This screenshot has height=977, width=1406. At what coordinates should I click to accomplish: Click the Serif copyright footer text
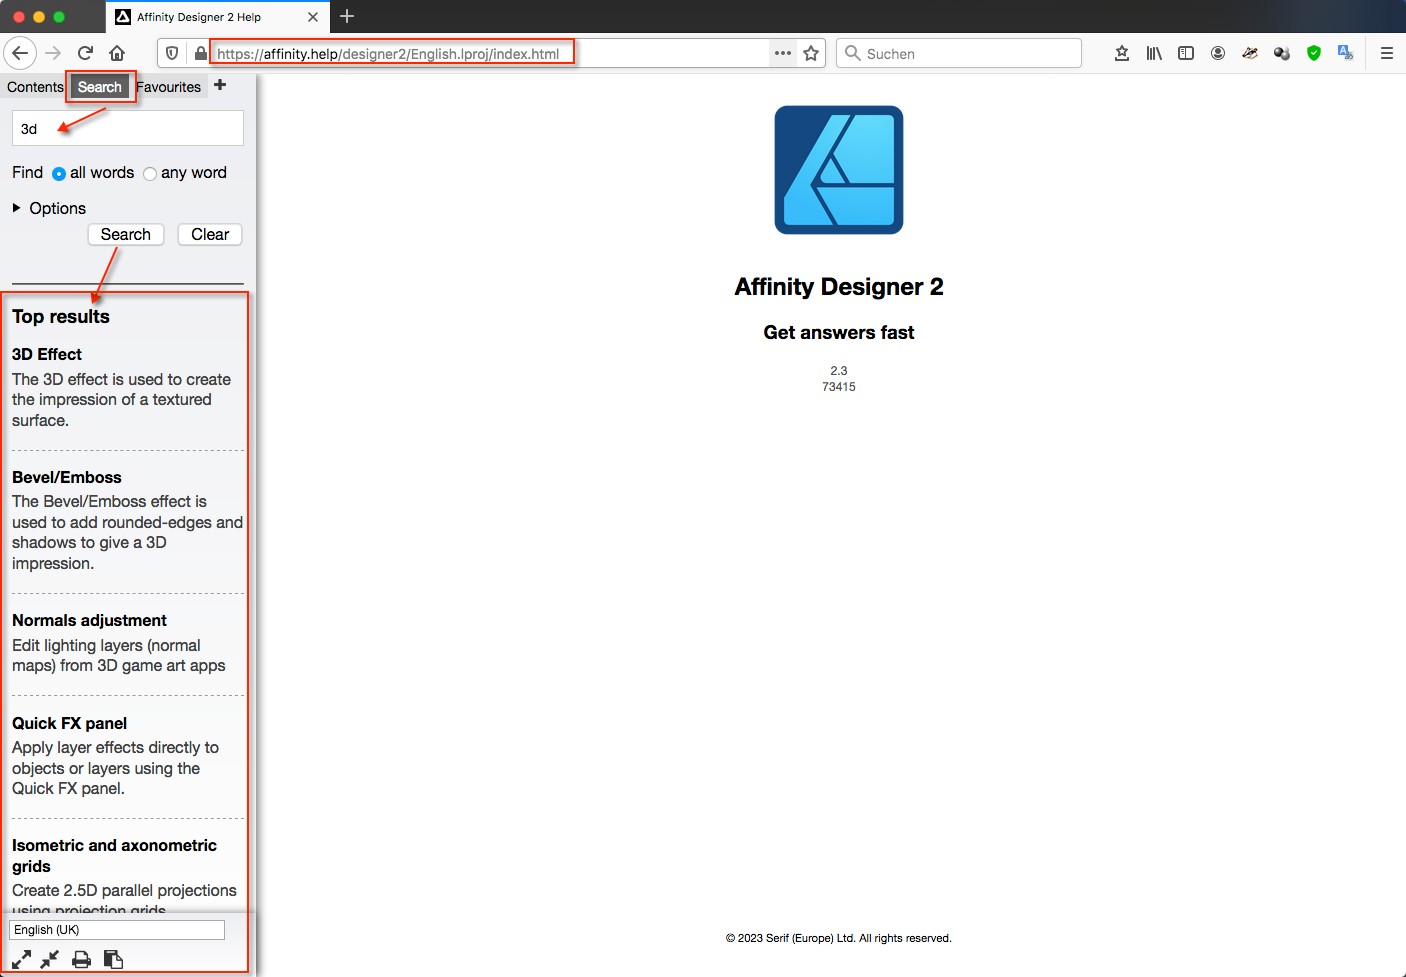coord(839,938)
